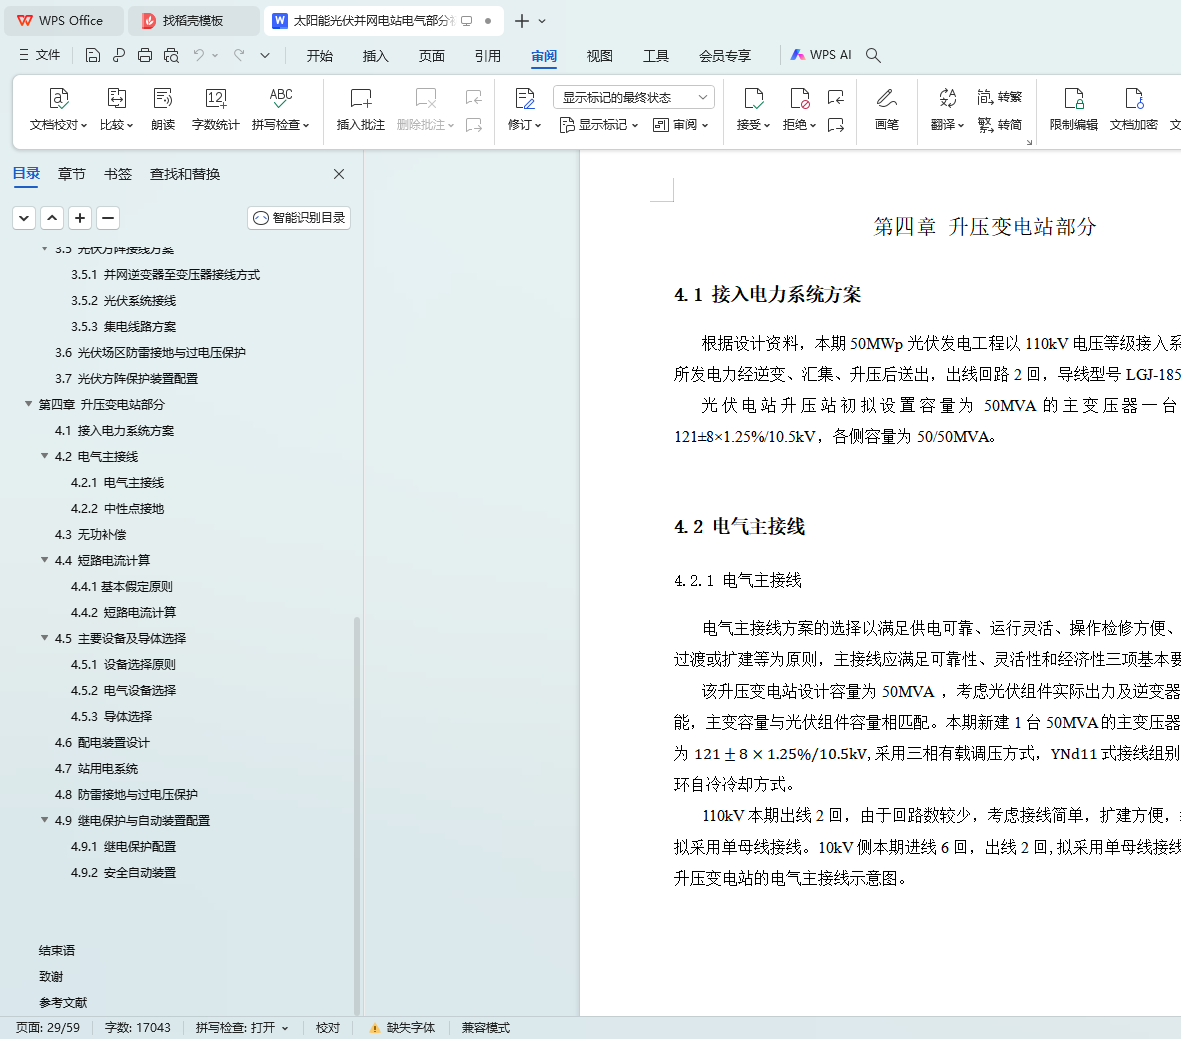Switch to 章节 navigation tab
This screenshot has width=1181, height=1039.
(x=72, y=174)
